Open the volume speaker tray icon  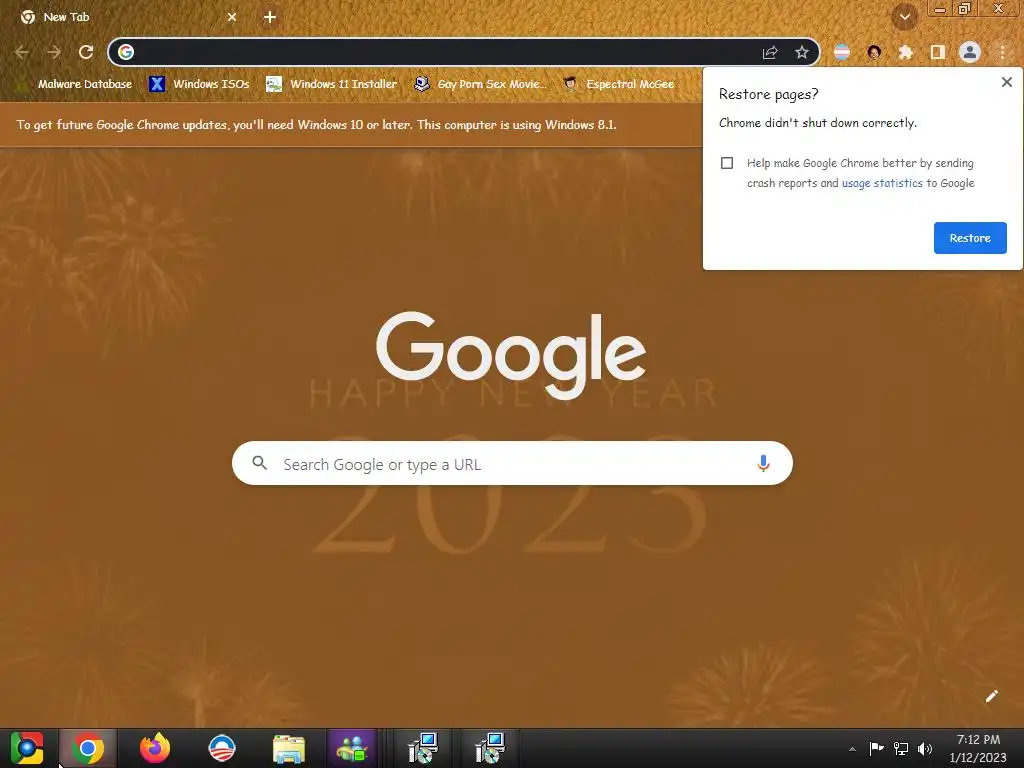[925, 748]
